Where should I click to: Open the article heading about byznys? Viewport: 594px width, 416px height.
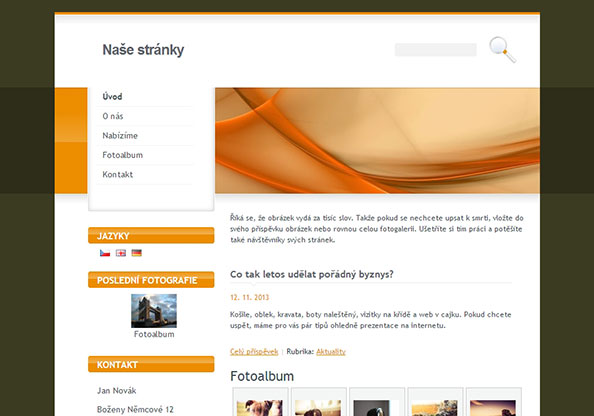(312, 274)
